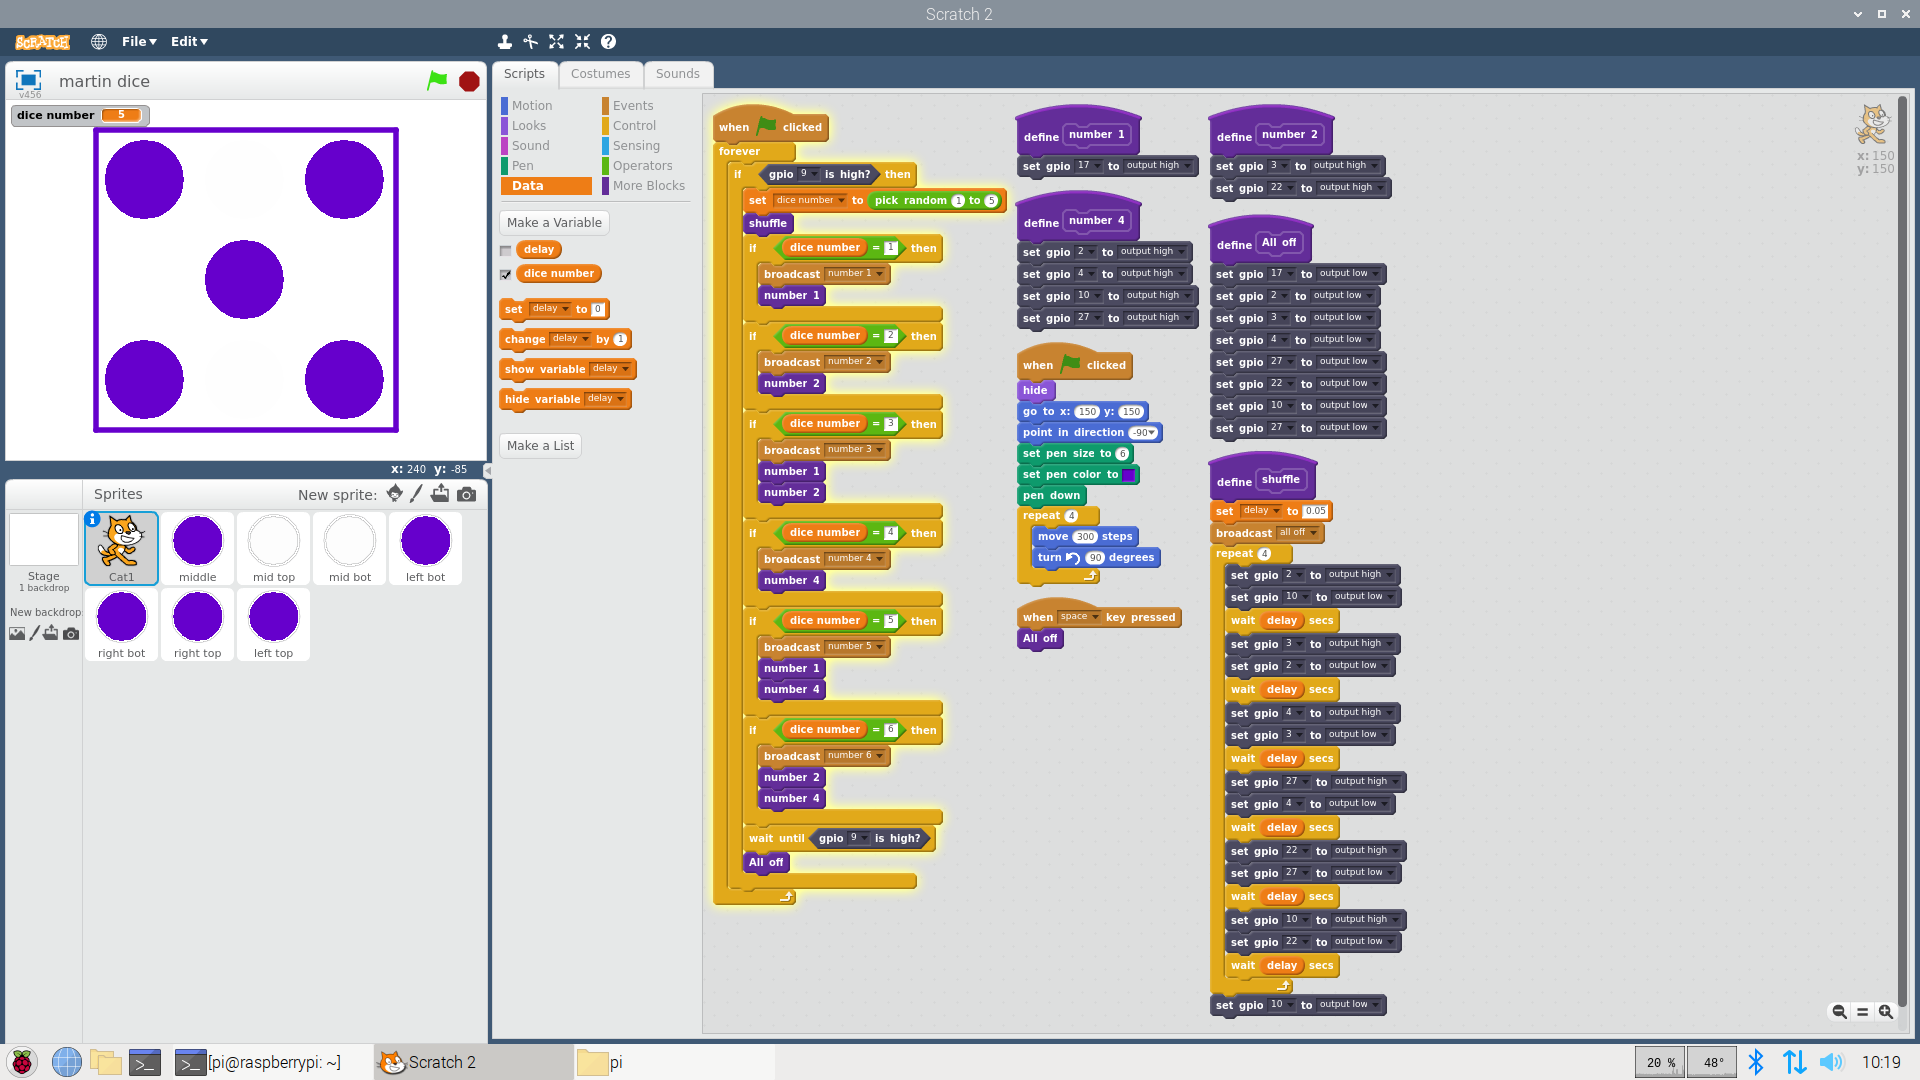
Task: Uncheck the dice number variable checkbox
Action: click(x=506, y=275)
